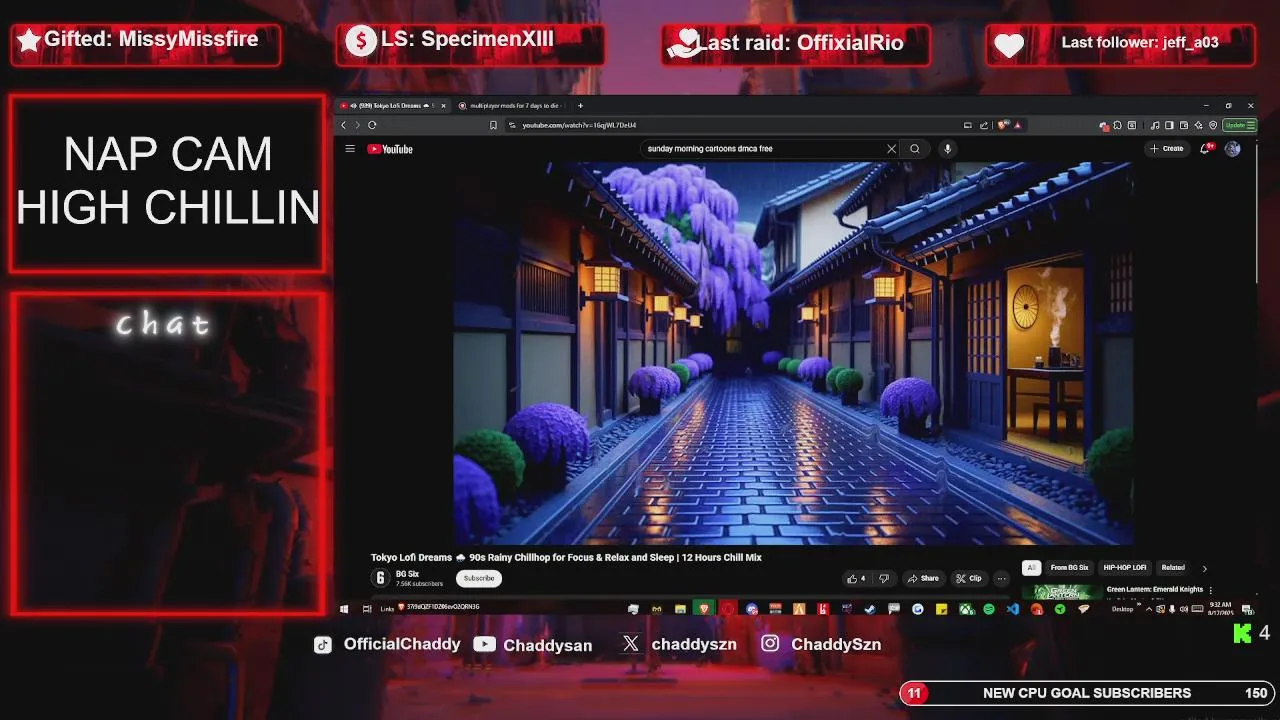The width and height of the screenshot is (1280, 720).
Task: Start voice search with the microphone
Action: click(947, 149)
